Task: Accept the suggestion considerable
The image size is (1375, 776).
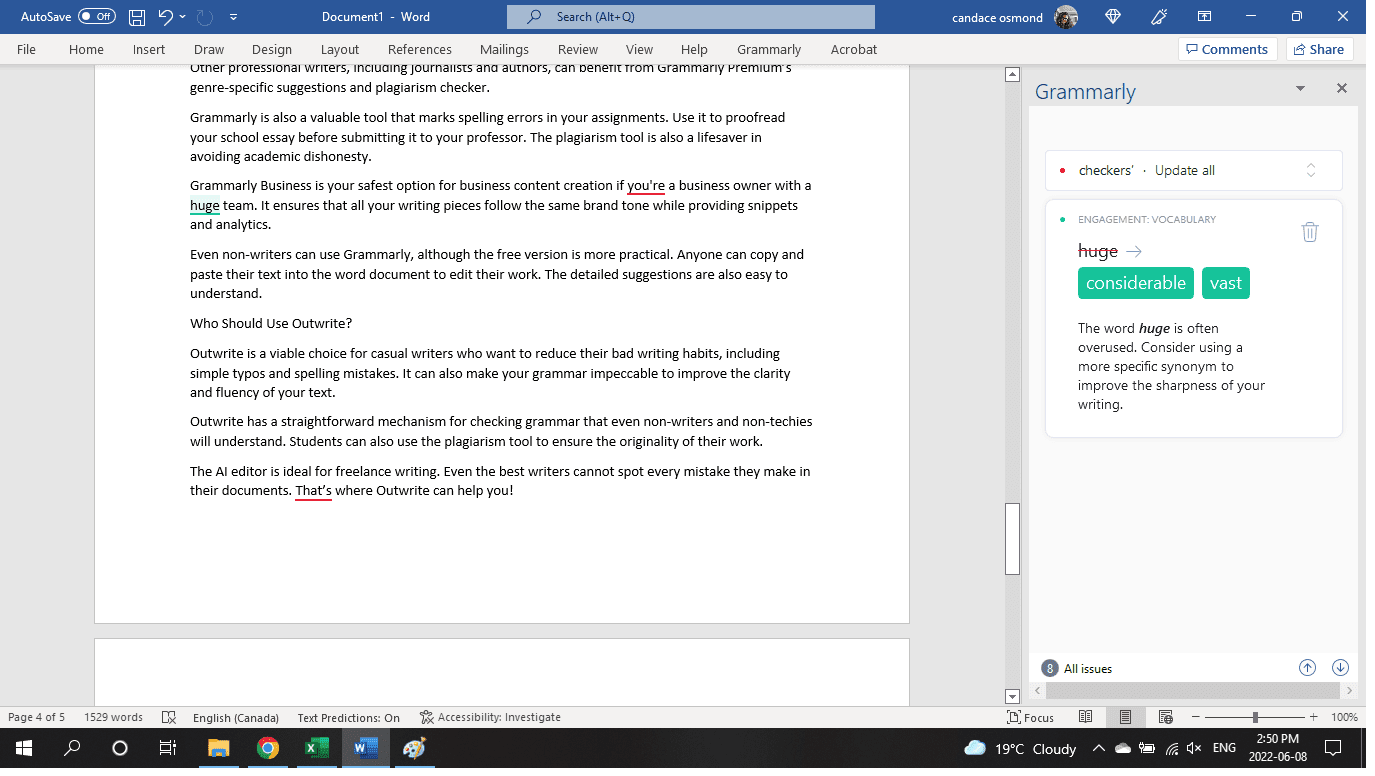Action: (1135, 283)
